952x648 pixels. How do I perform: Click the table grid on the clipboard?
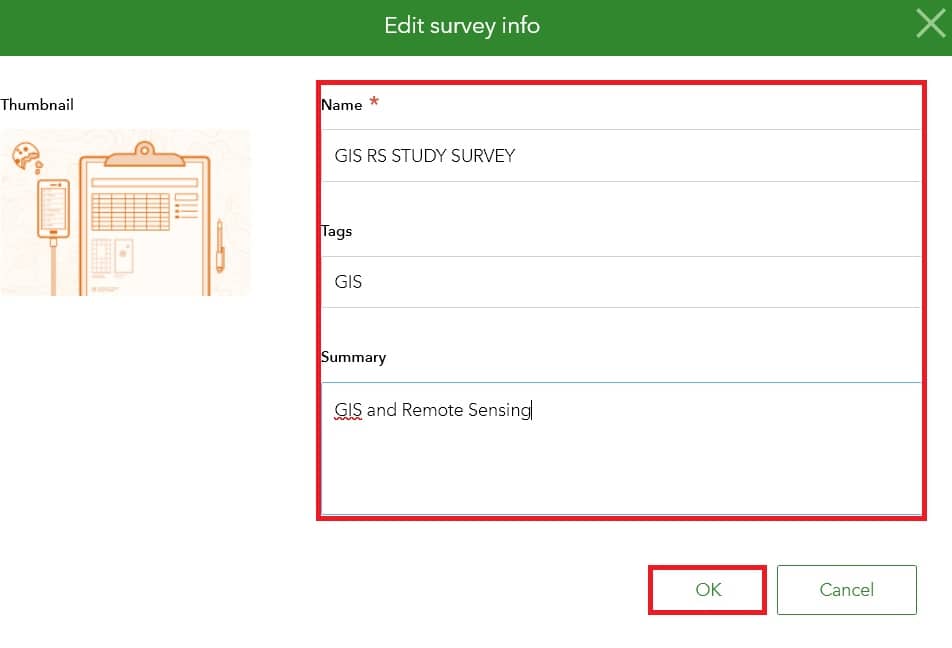(131, 212)
